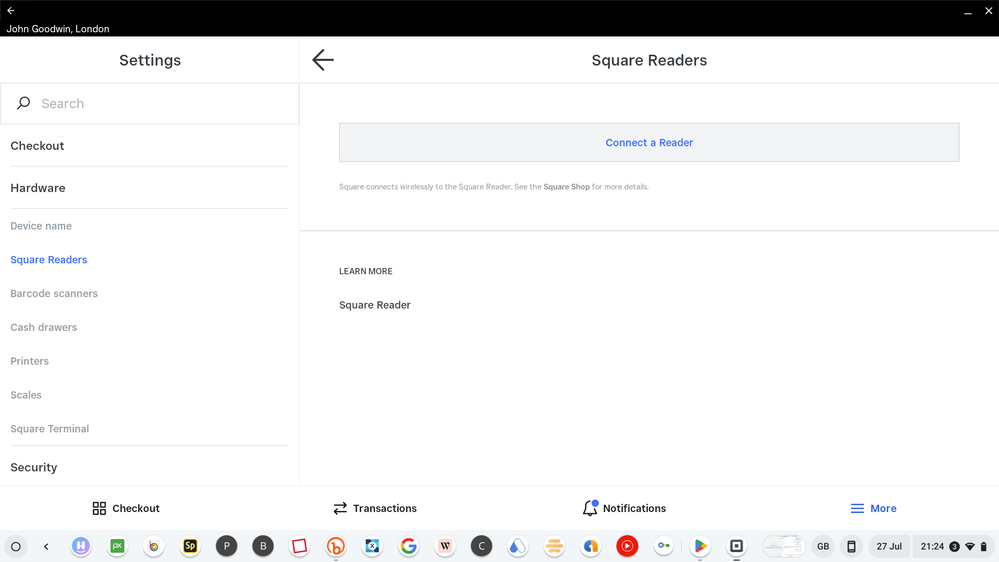The height and width of the screenshot is (562, 999).
Task: Open Notifications bell
Action: [624, 508]
